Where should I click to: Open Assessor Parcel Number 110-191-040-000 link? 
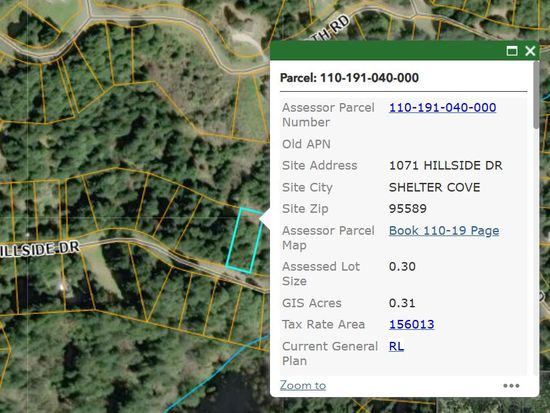[443, 107]
